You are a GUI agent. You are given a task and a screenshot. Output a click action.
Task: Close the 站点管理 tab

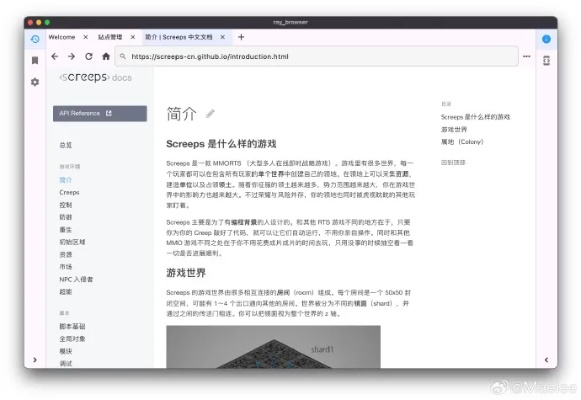pyautogui.click(x=133, y=37)
